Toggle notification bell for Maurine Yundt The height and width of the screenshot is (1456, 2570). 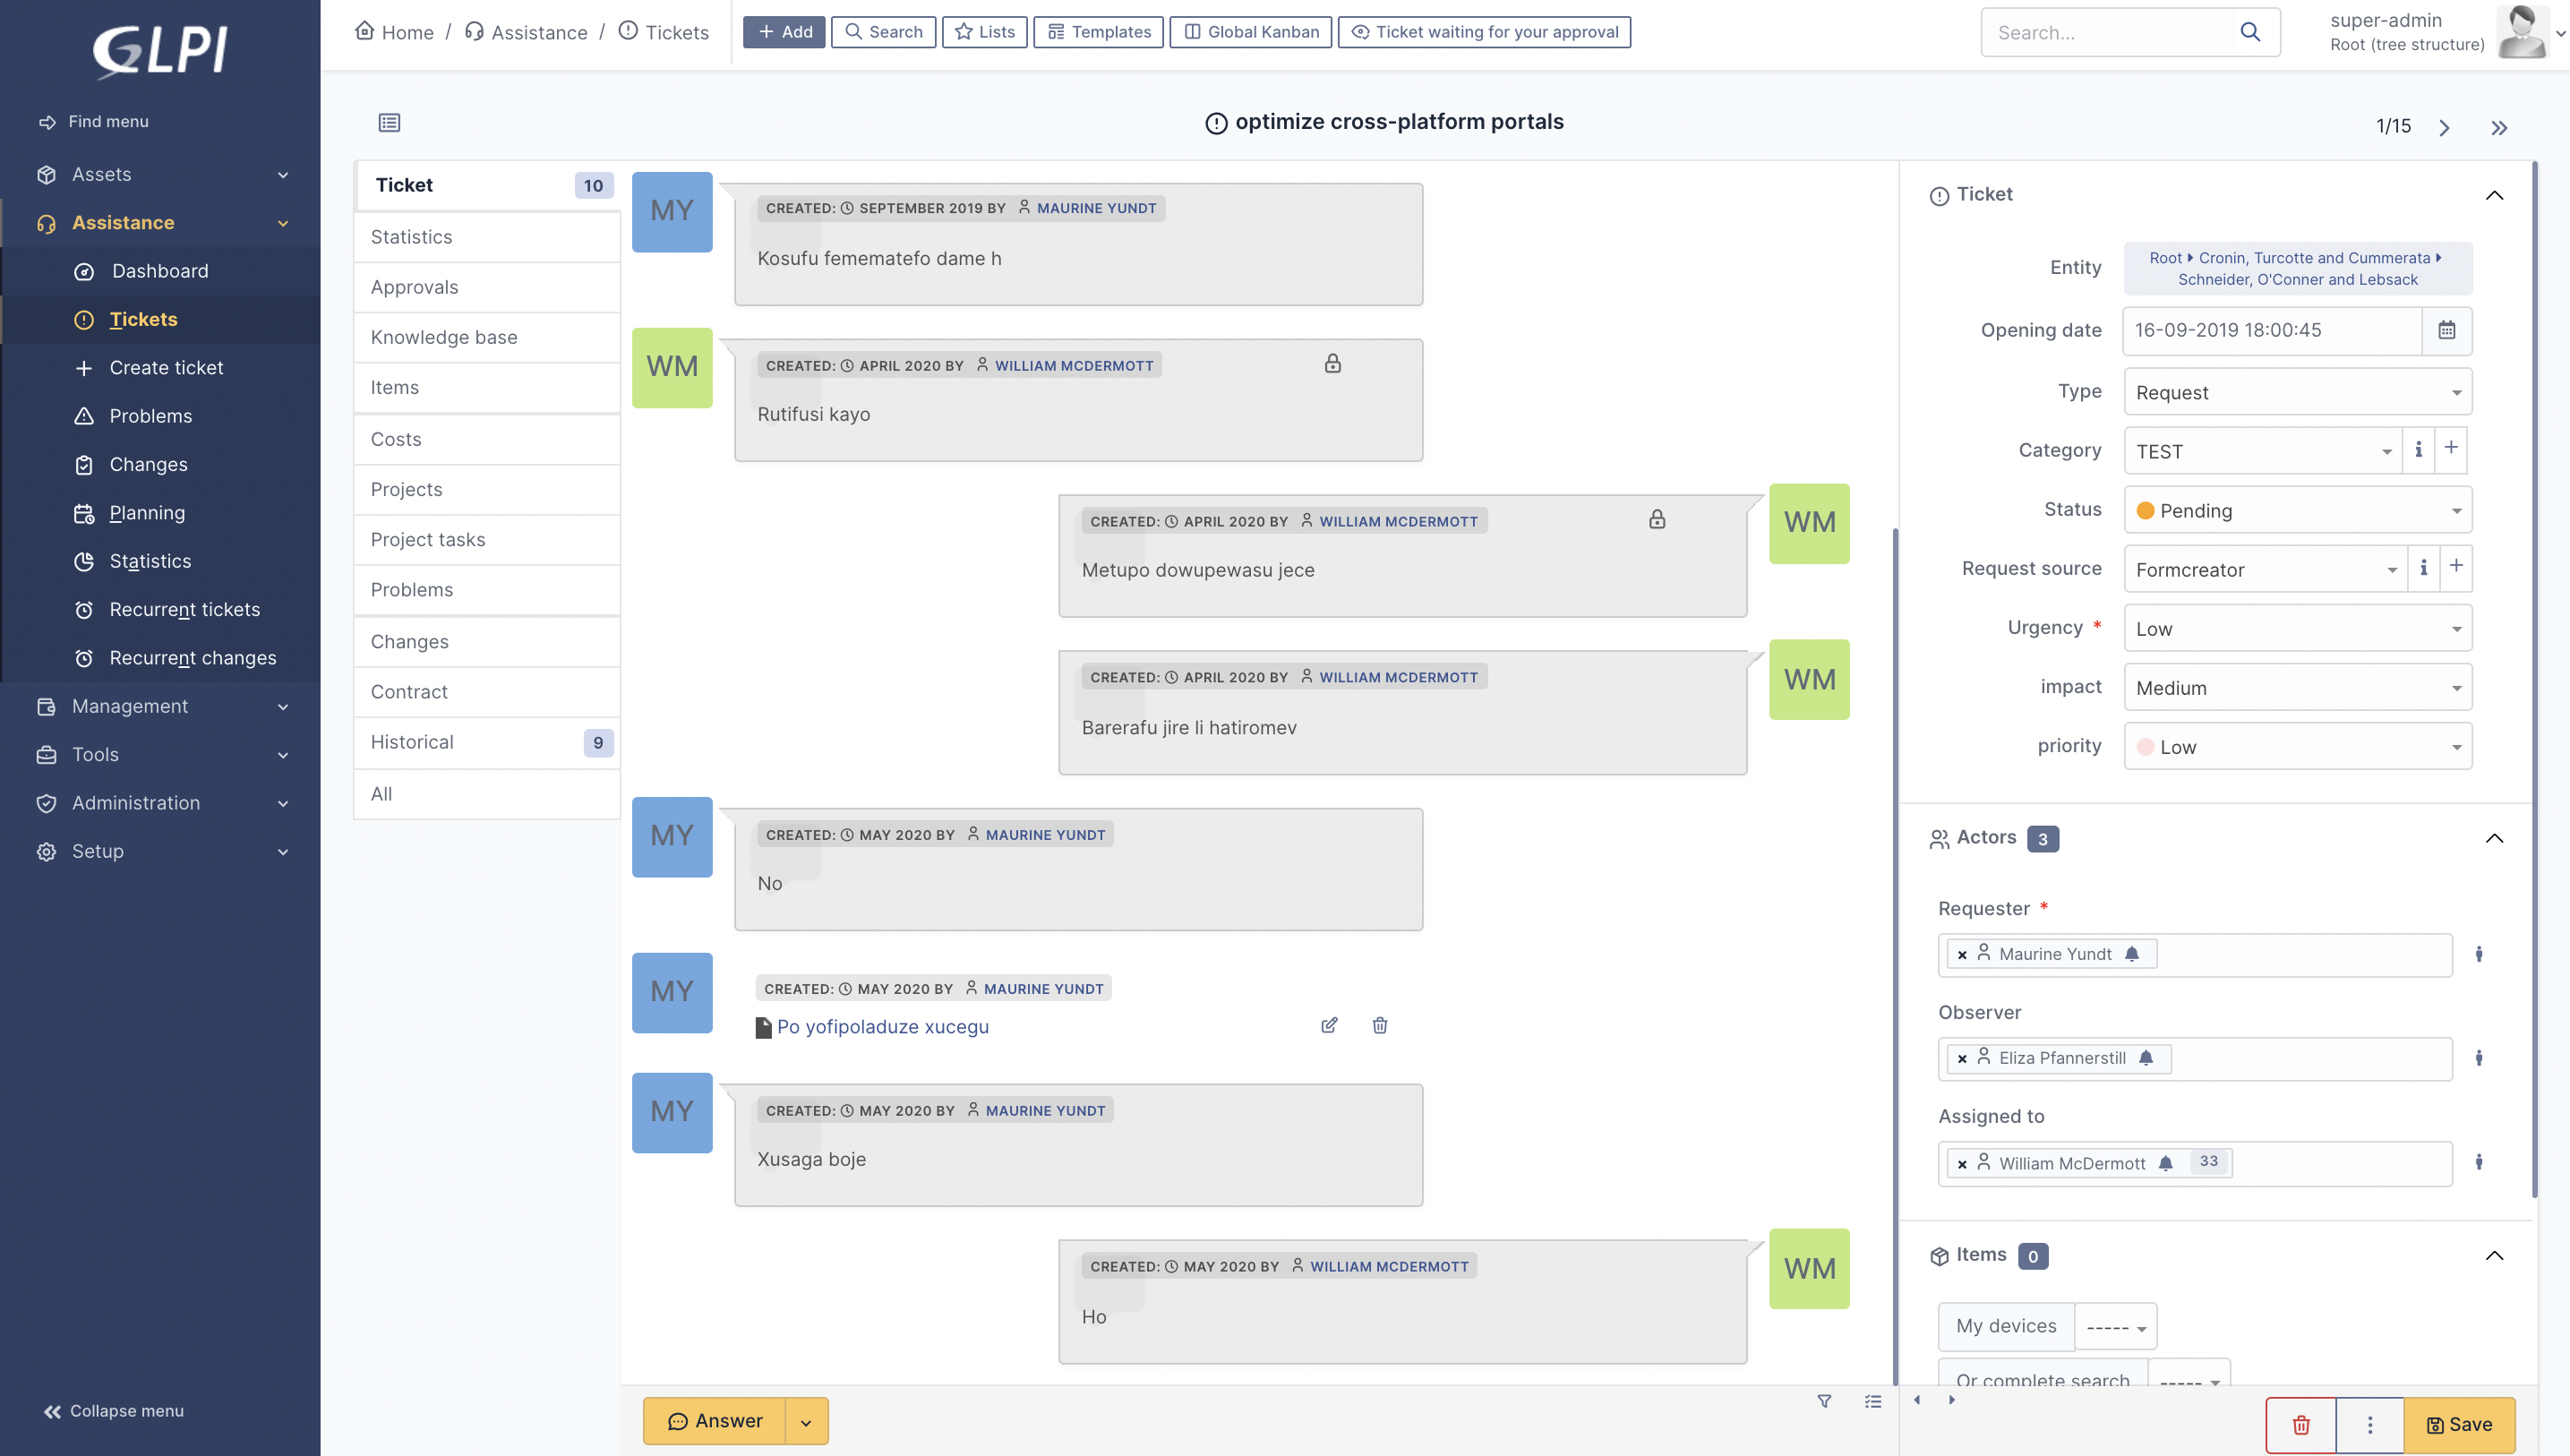pyautogui.click(x=2132, y=954)
